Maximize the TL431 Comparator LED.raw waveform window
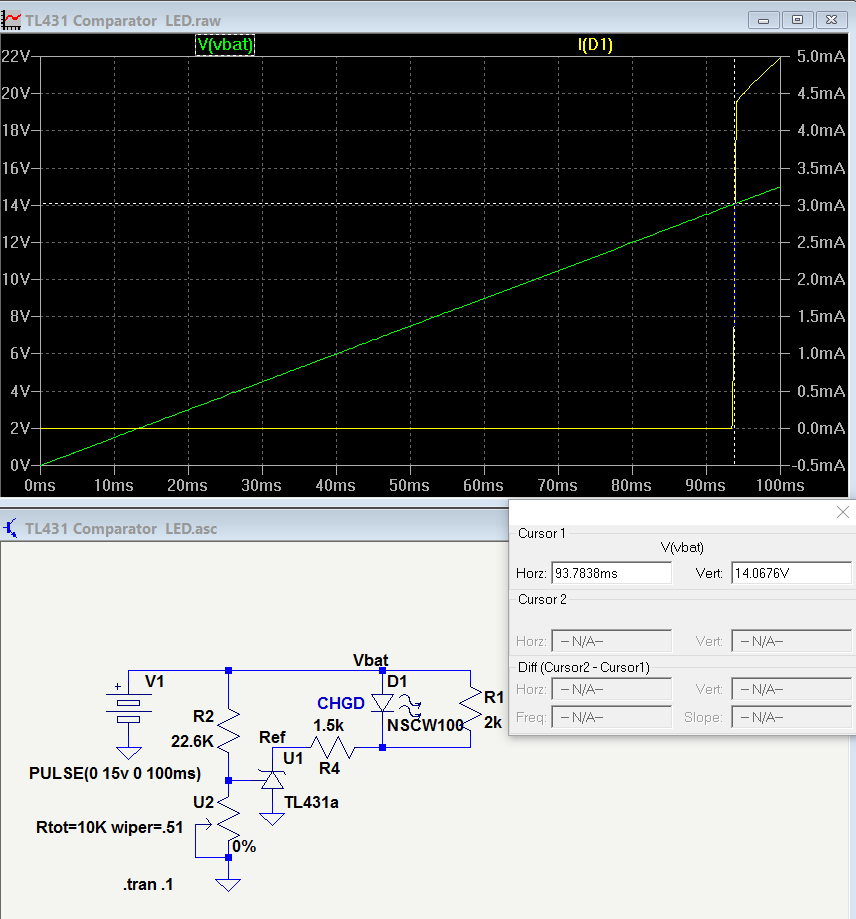This screenshot has height=919, width=856. click(797, 20)
